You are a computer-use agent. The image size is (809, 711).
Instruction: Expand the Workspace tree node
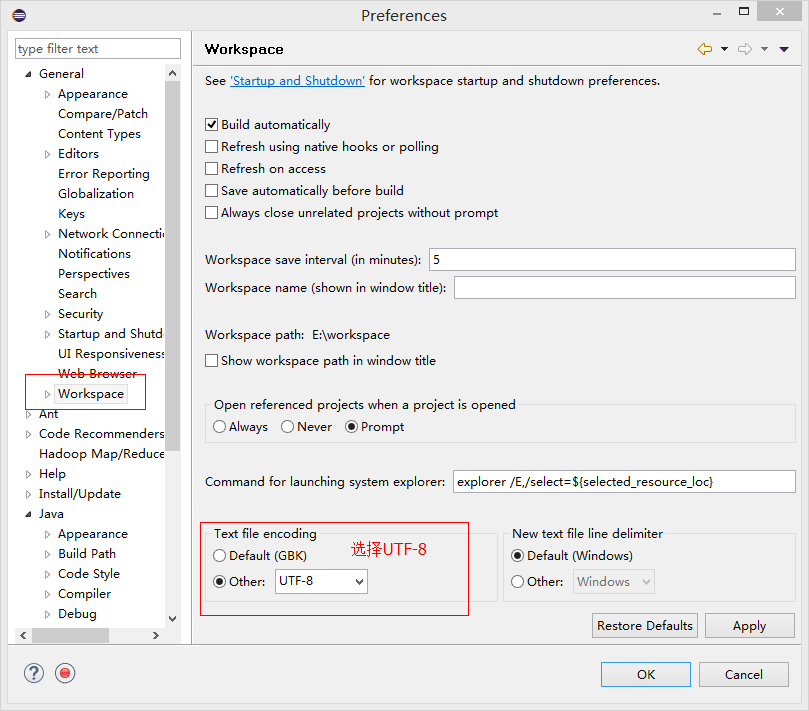(x=47, y=394)
